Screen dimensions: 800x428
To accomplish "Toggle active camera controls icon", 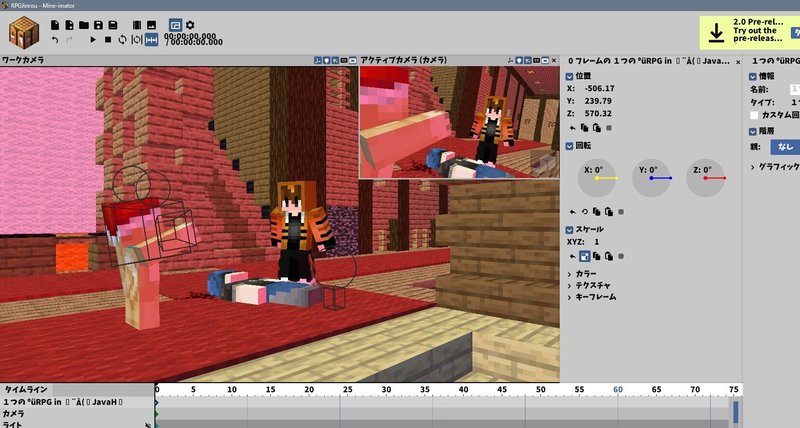I will tap(510, 60).
